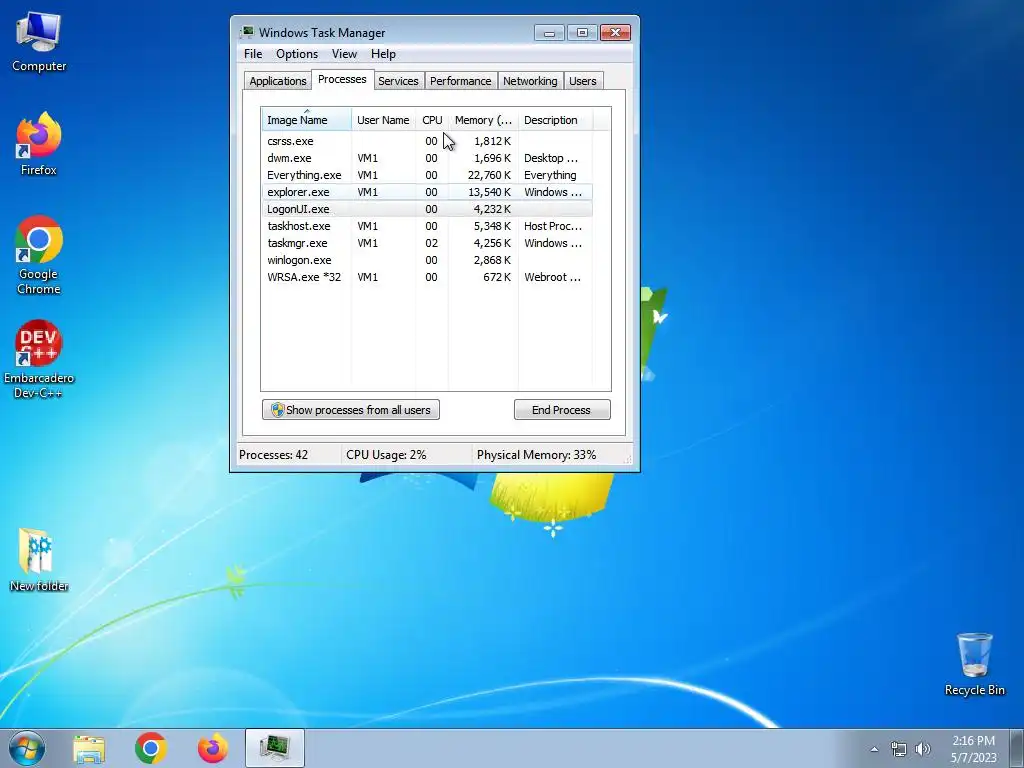This screenshot has width=1024, height=768.
Task: Select the Processes tab
Action: (342, 79)
